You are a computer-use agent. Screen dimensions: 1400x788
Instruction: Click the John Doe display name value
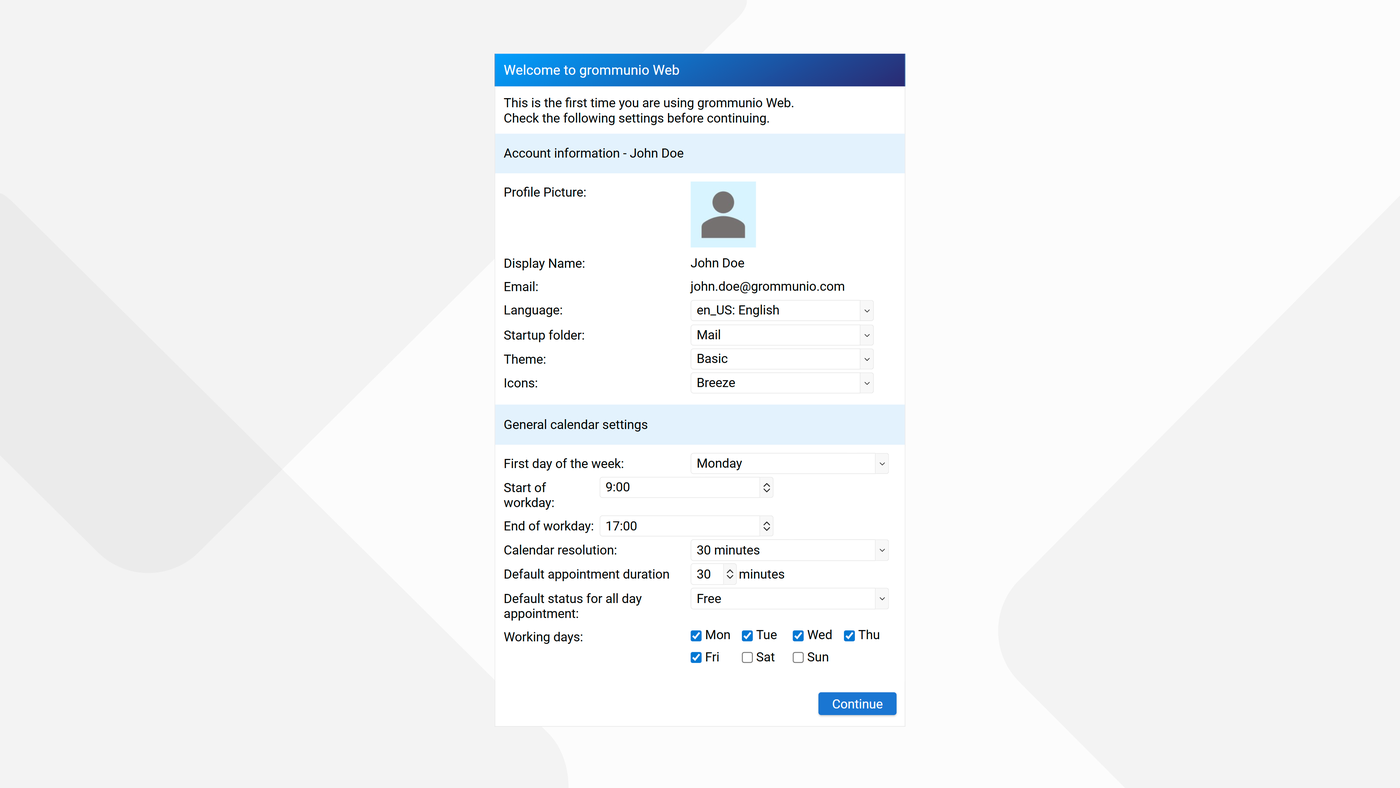pos(717,264)
